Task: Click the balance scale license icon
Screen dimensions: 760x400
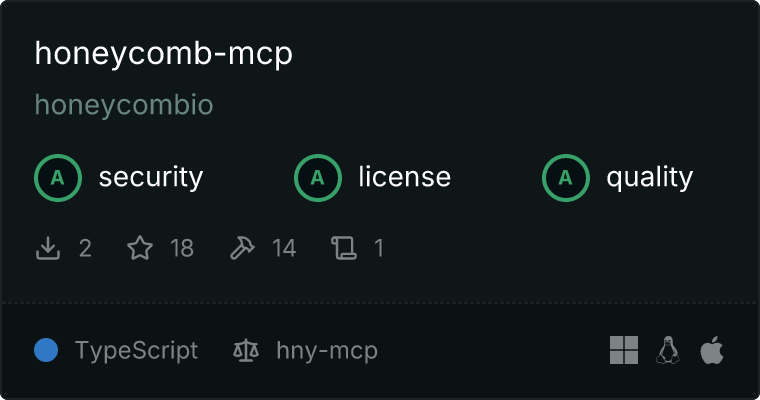Action: coord(246,351)
